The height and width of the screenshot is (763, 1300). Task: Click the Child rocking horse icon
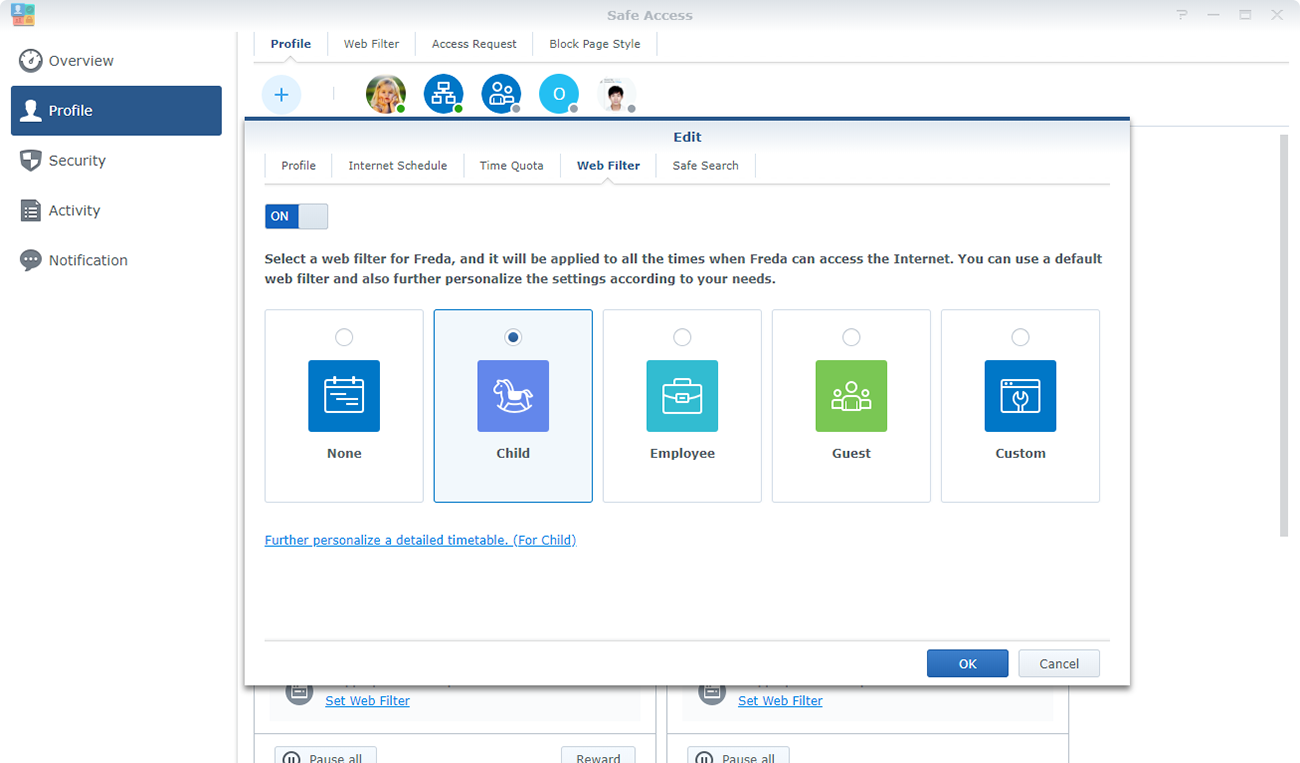[513, 396]
